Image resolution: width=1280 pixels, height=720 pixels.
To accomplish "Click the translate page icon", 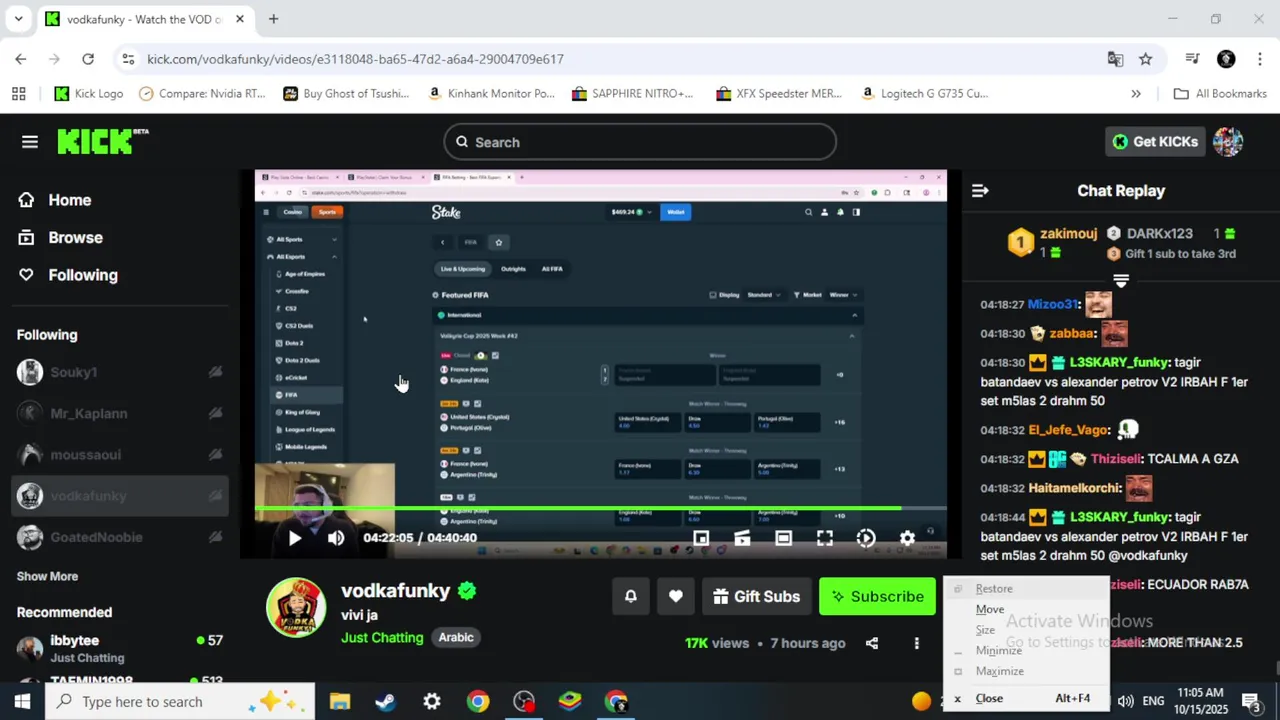I will click(x=1115, y=59).
